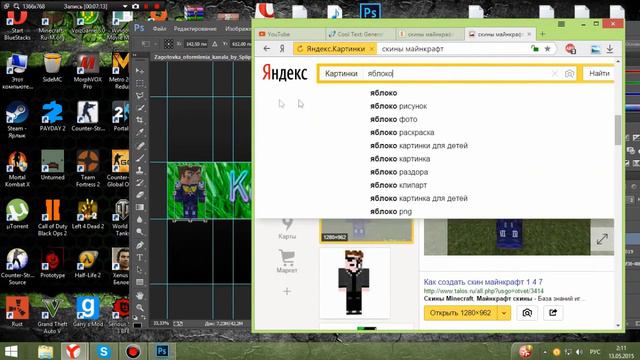The width and height of the screenshot is (640, 360).
Task: Clear the search query with X
Action: (554, 73)
